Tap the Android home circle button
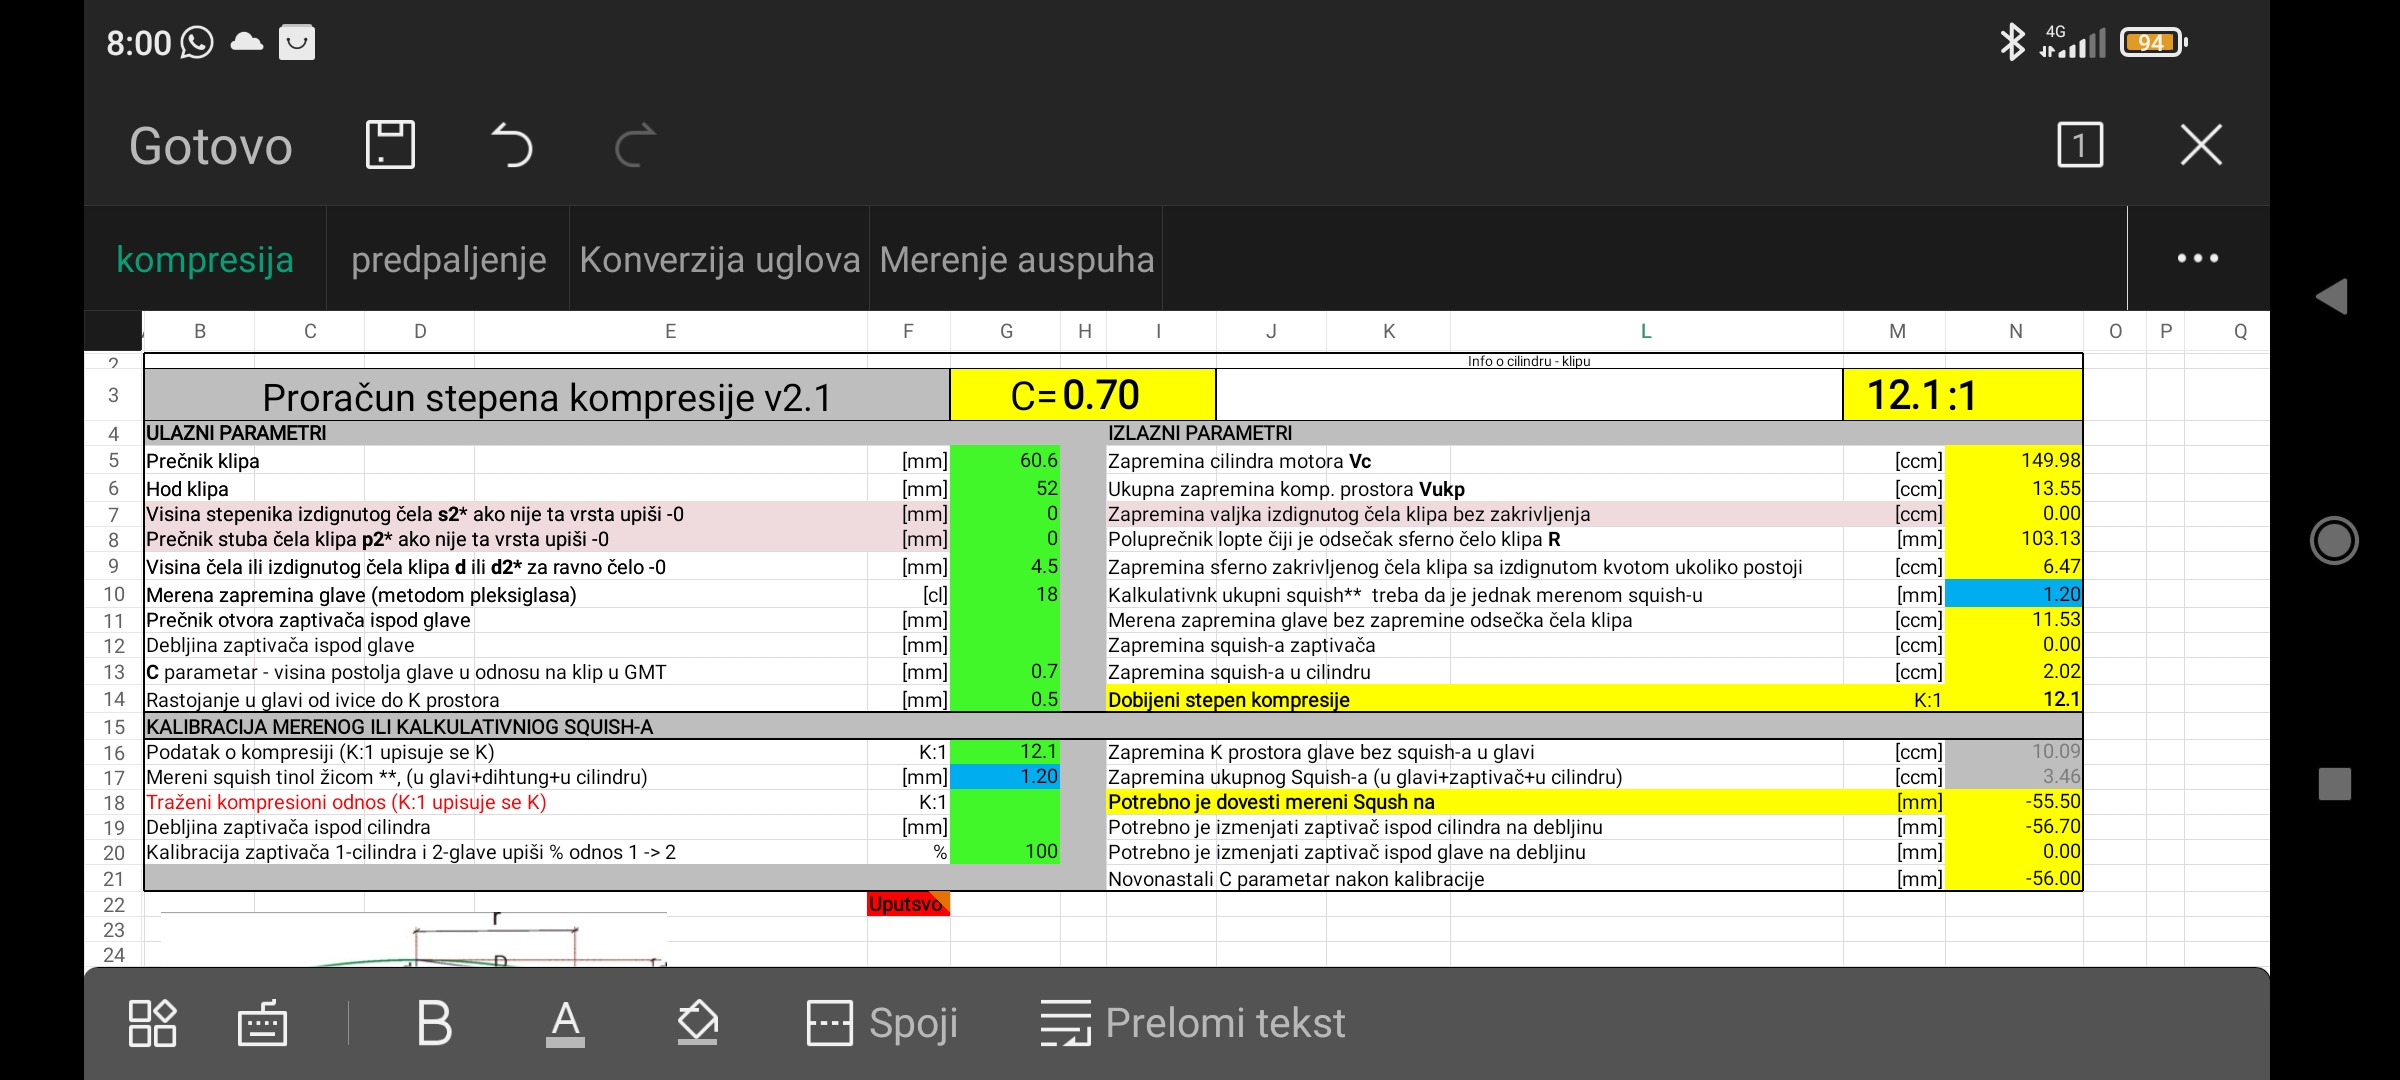The width and height of the screenshot is (2400, 1080). [x=2334, y=540]
